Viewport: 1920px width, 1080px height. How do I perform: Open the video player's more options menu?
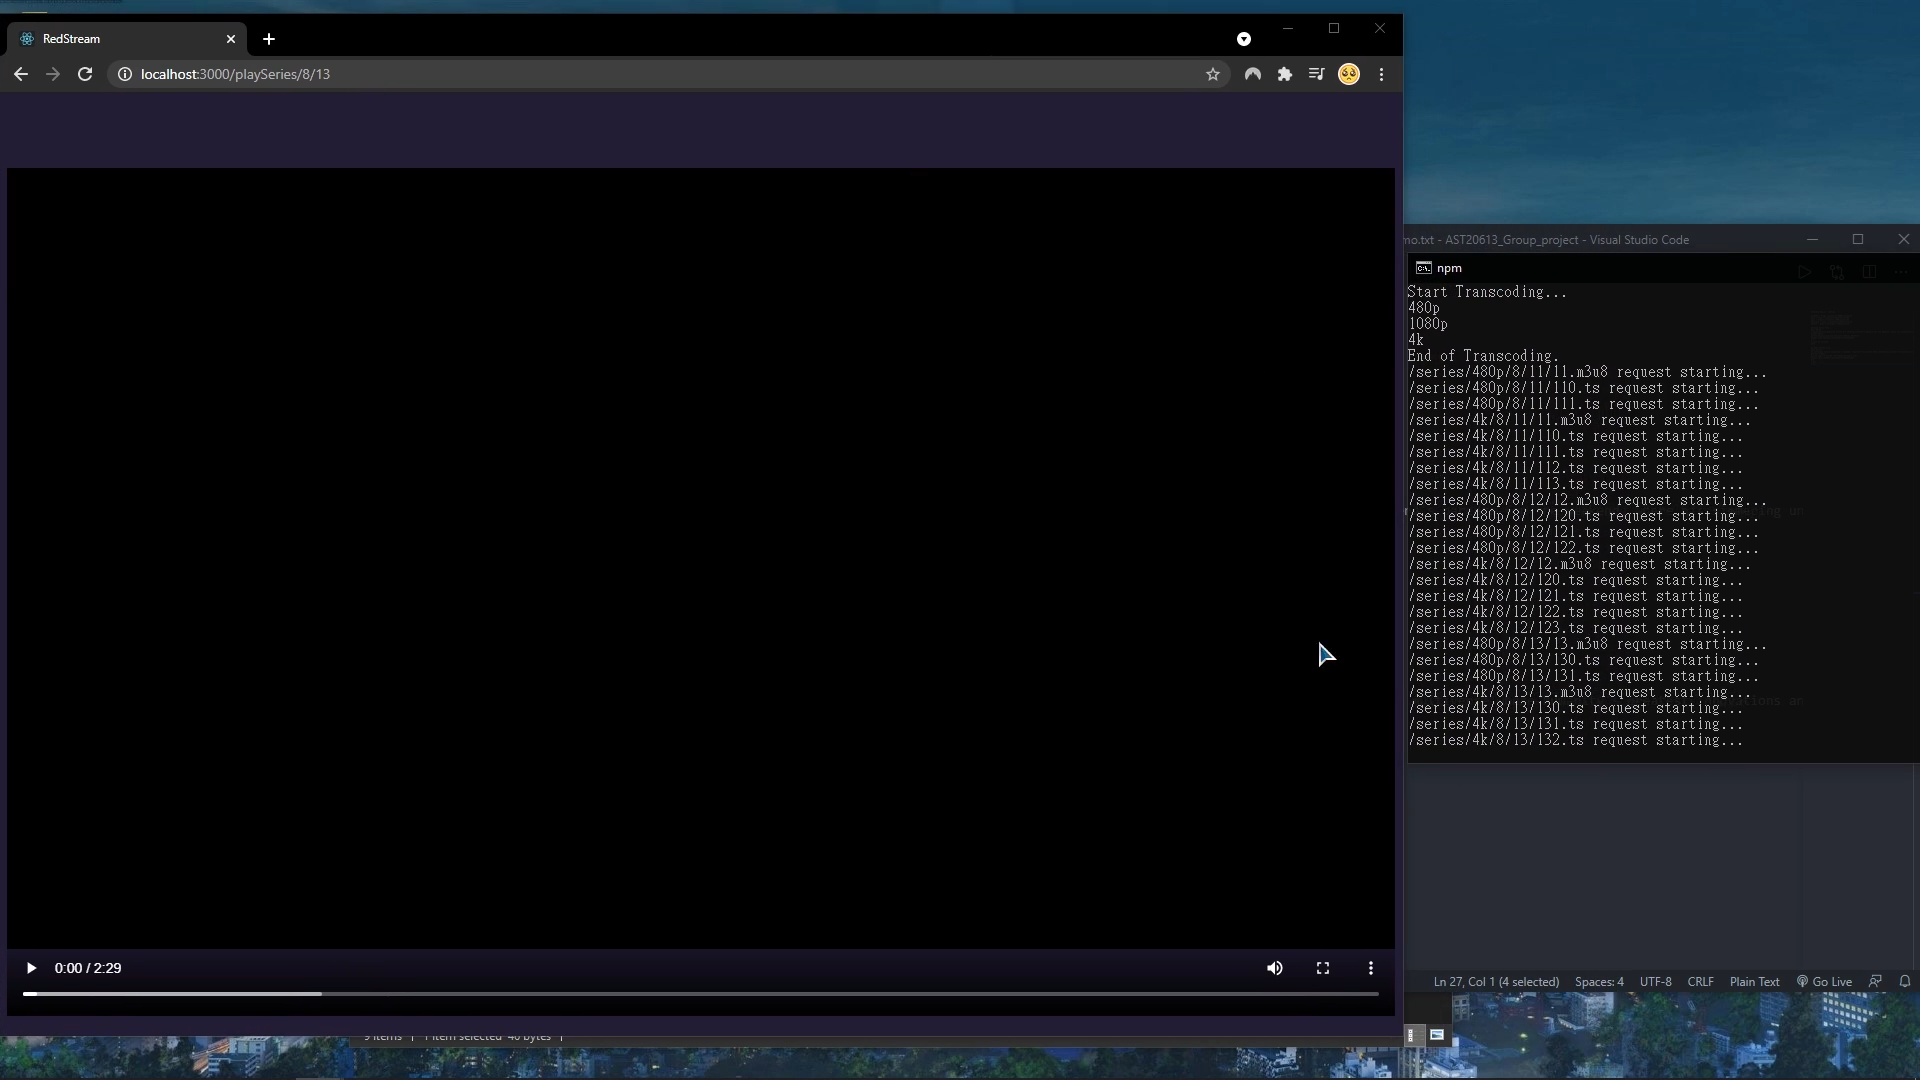coord(1370,968)
